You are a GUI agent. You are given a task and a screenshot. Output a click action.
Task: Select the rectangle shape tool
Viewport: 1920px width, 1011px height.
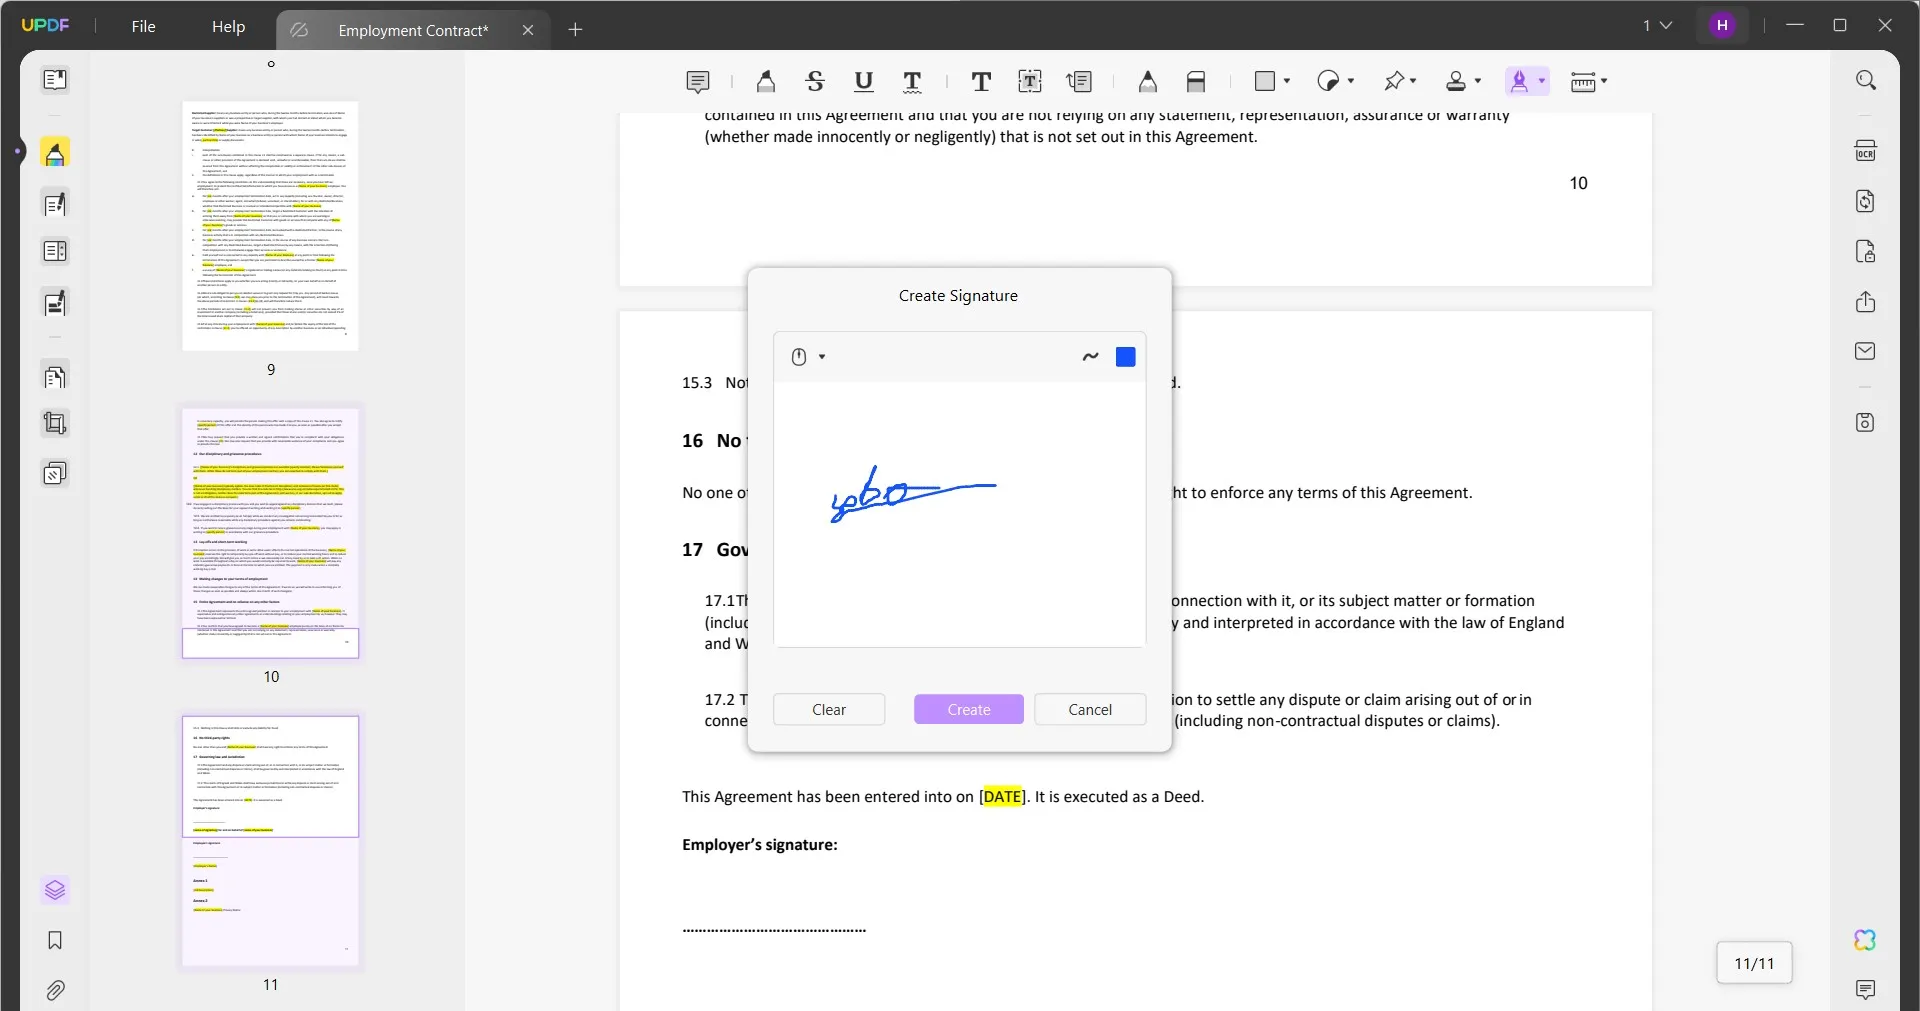coord(1265,81)
